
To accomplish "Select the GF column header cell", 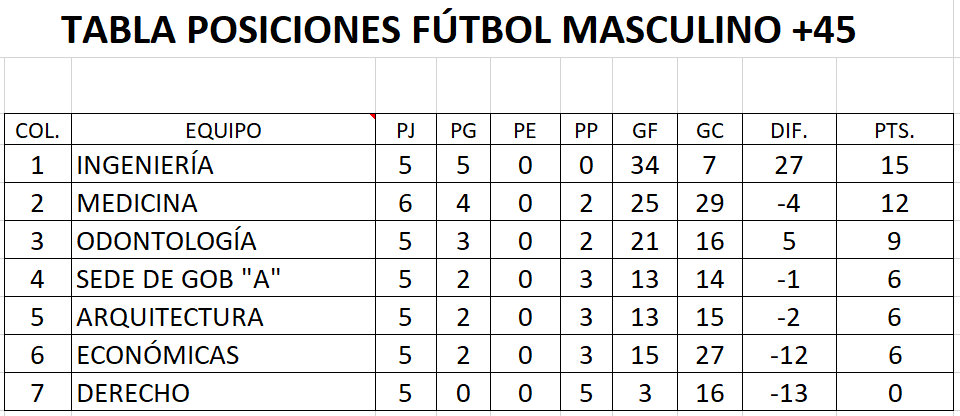I will click(x=645, y=130).
